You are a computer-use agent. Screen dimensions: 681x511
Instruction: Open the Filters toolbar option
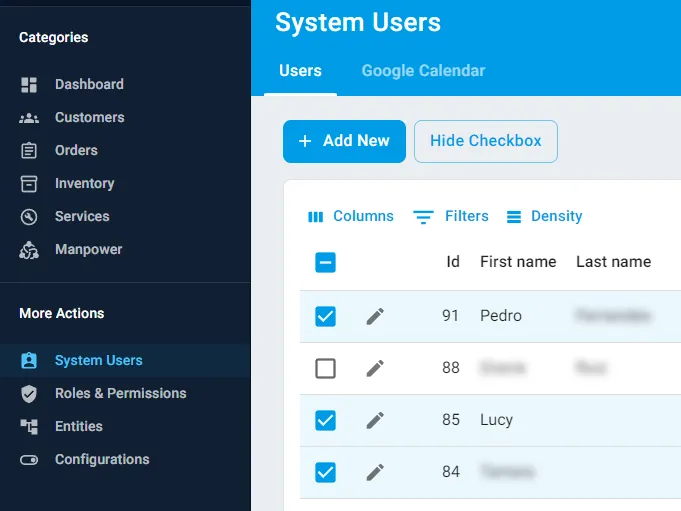click(x=451, y=216)
